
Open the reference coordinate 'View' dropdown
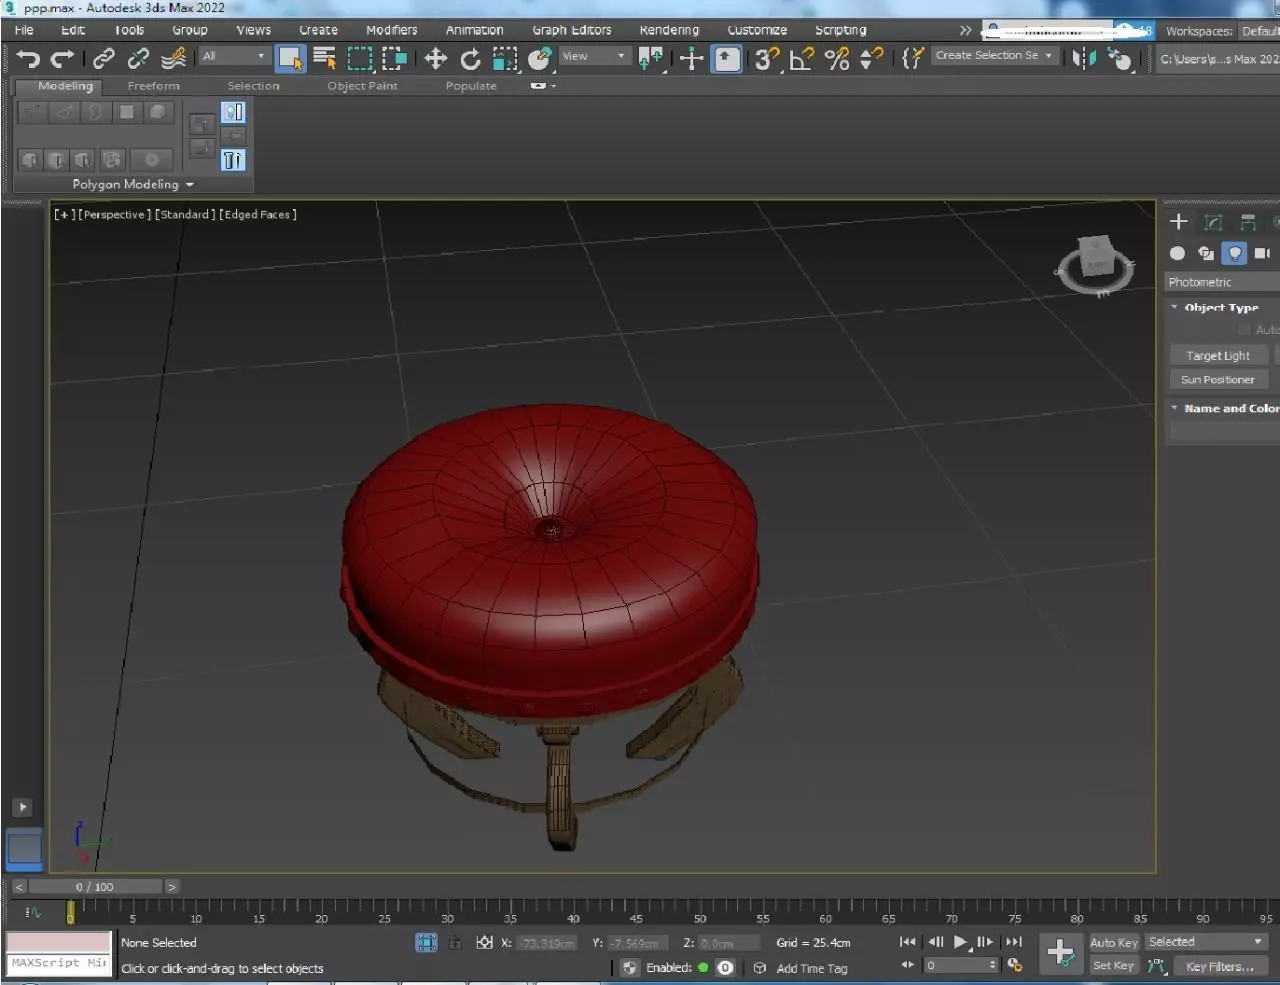point(593,56)
